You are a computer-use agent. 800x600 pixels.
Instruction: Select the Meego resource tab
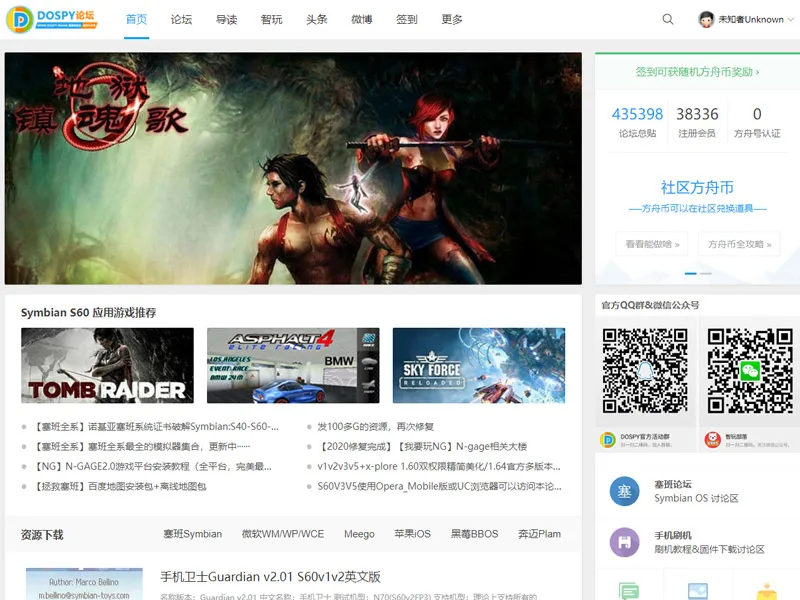(359, 534)
